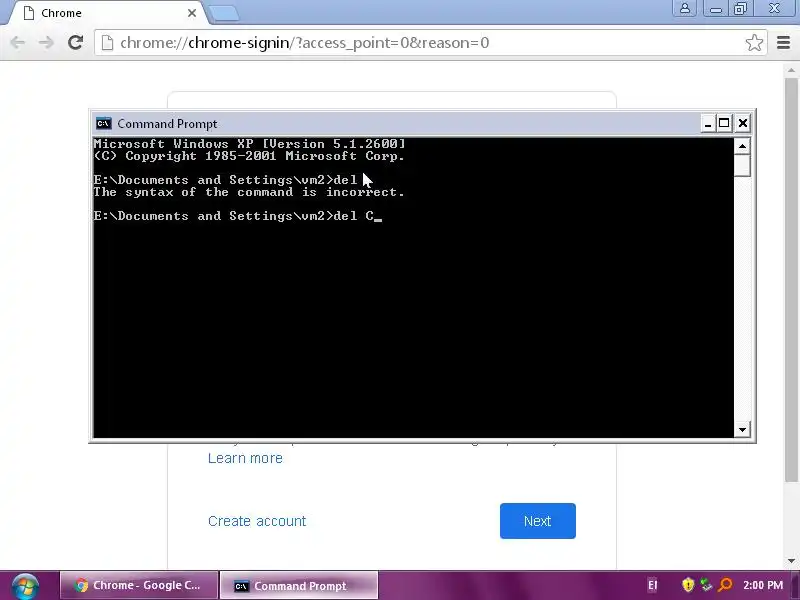Screen dimensions: 800x600
Task: Click 'The syntax of the command is incorrect.' text
Action: [249, 192]
